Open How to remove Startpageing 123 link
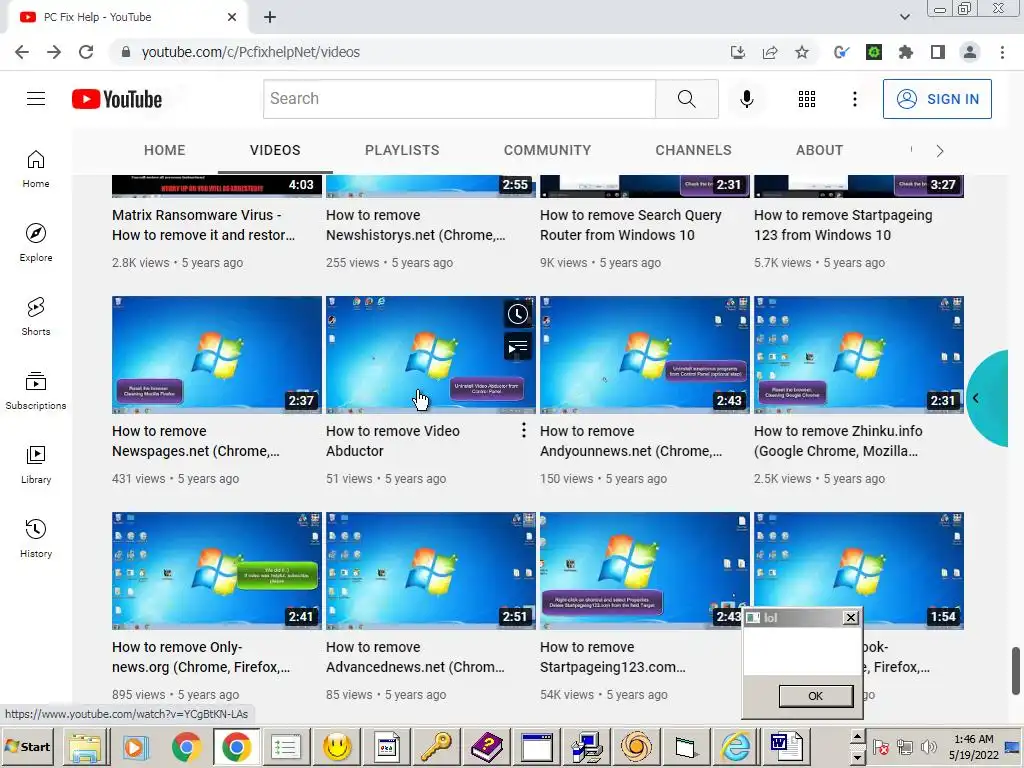This screenshot has height=768, width=1024. pyautogui.click(x=843, y=225)
